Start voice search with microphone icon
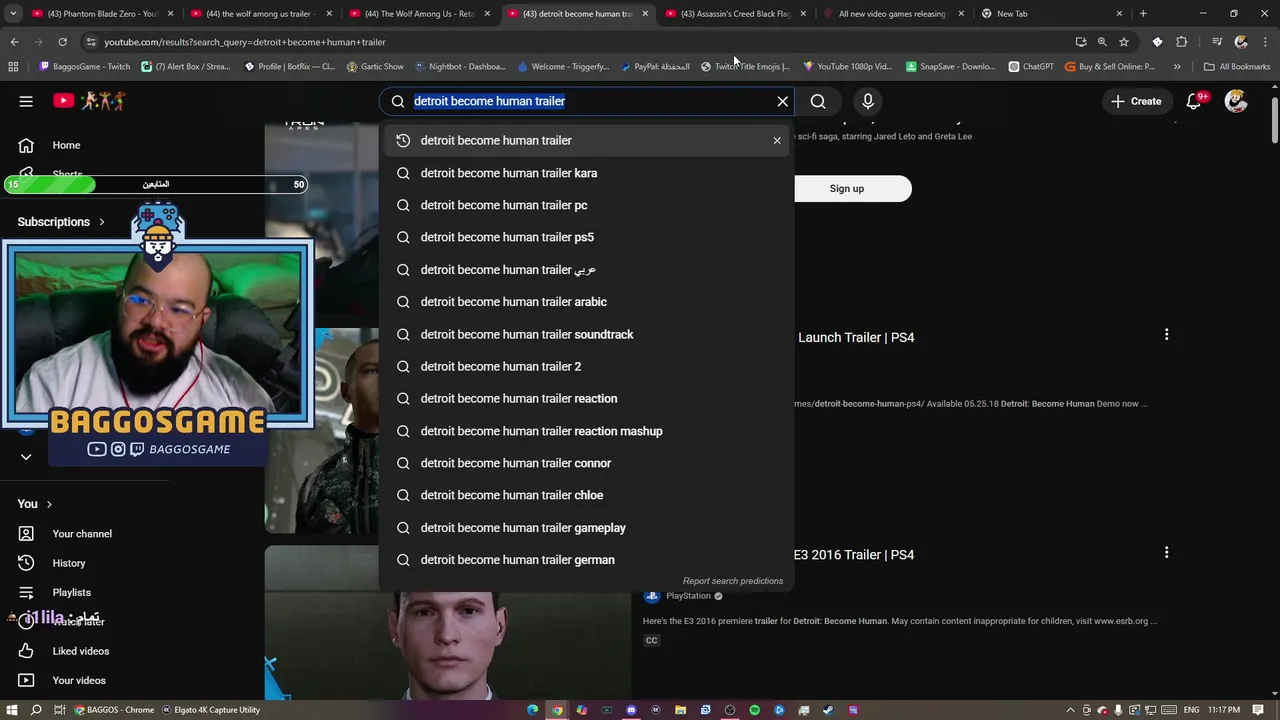This screenshot has height=720, width=1280. 868,101
